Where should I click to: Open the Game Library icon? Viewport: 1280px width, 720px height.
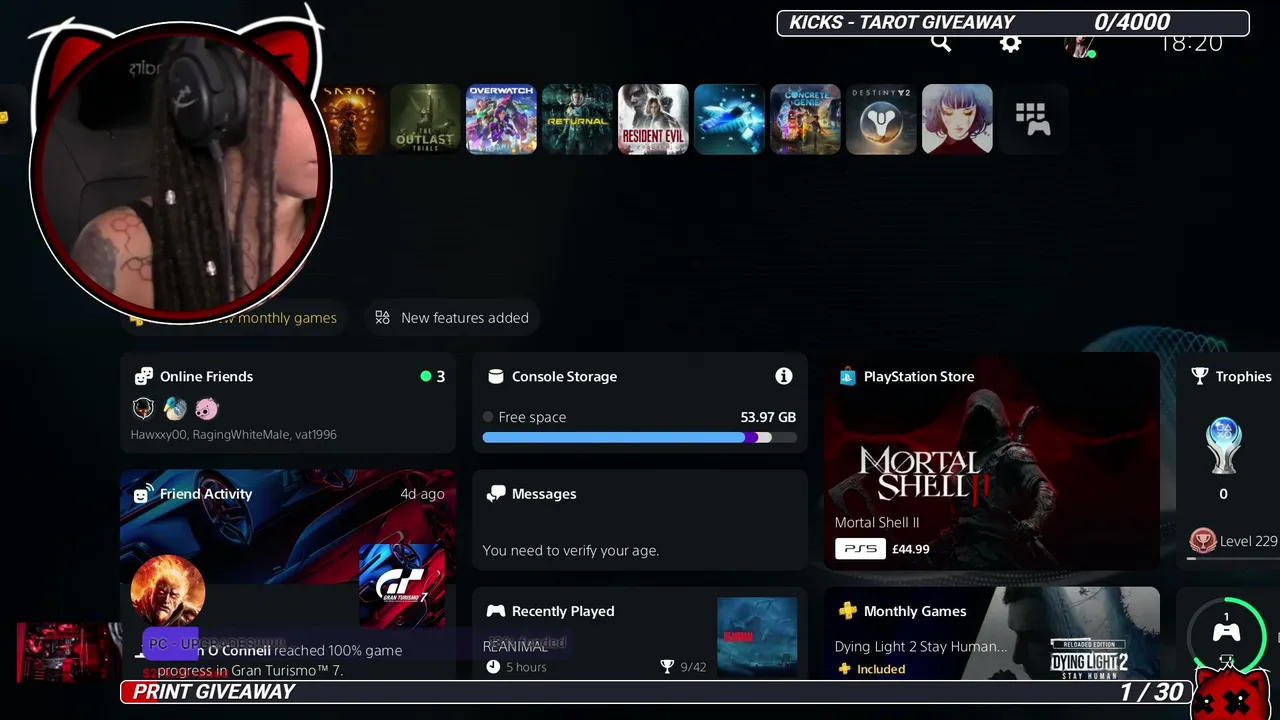(x=1033, y=119)
